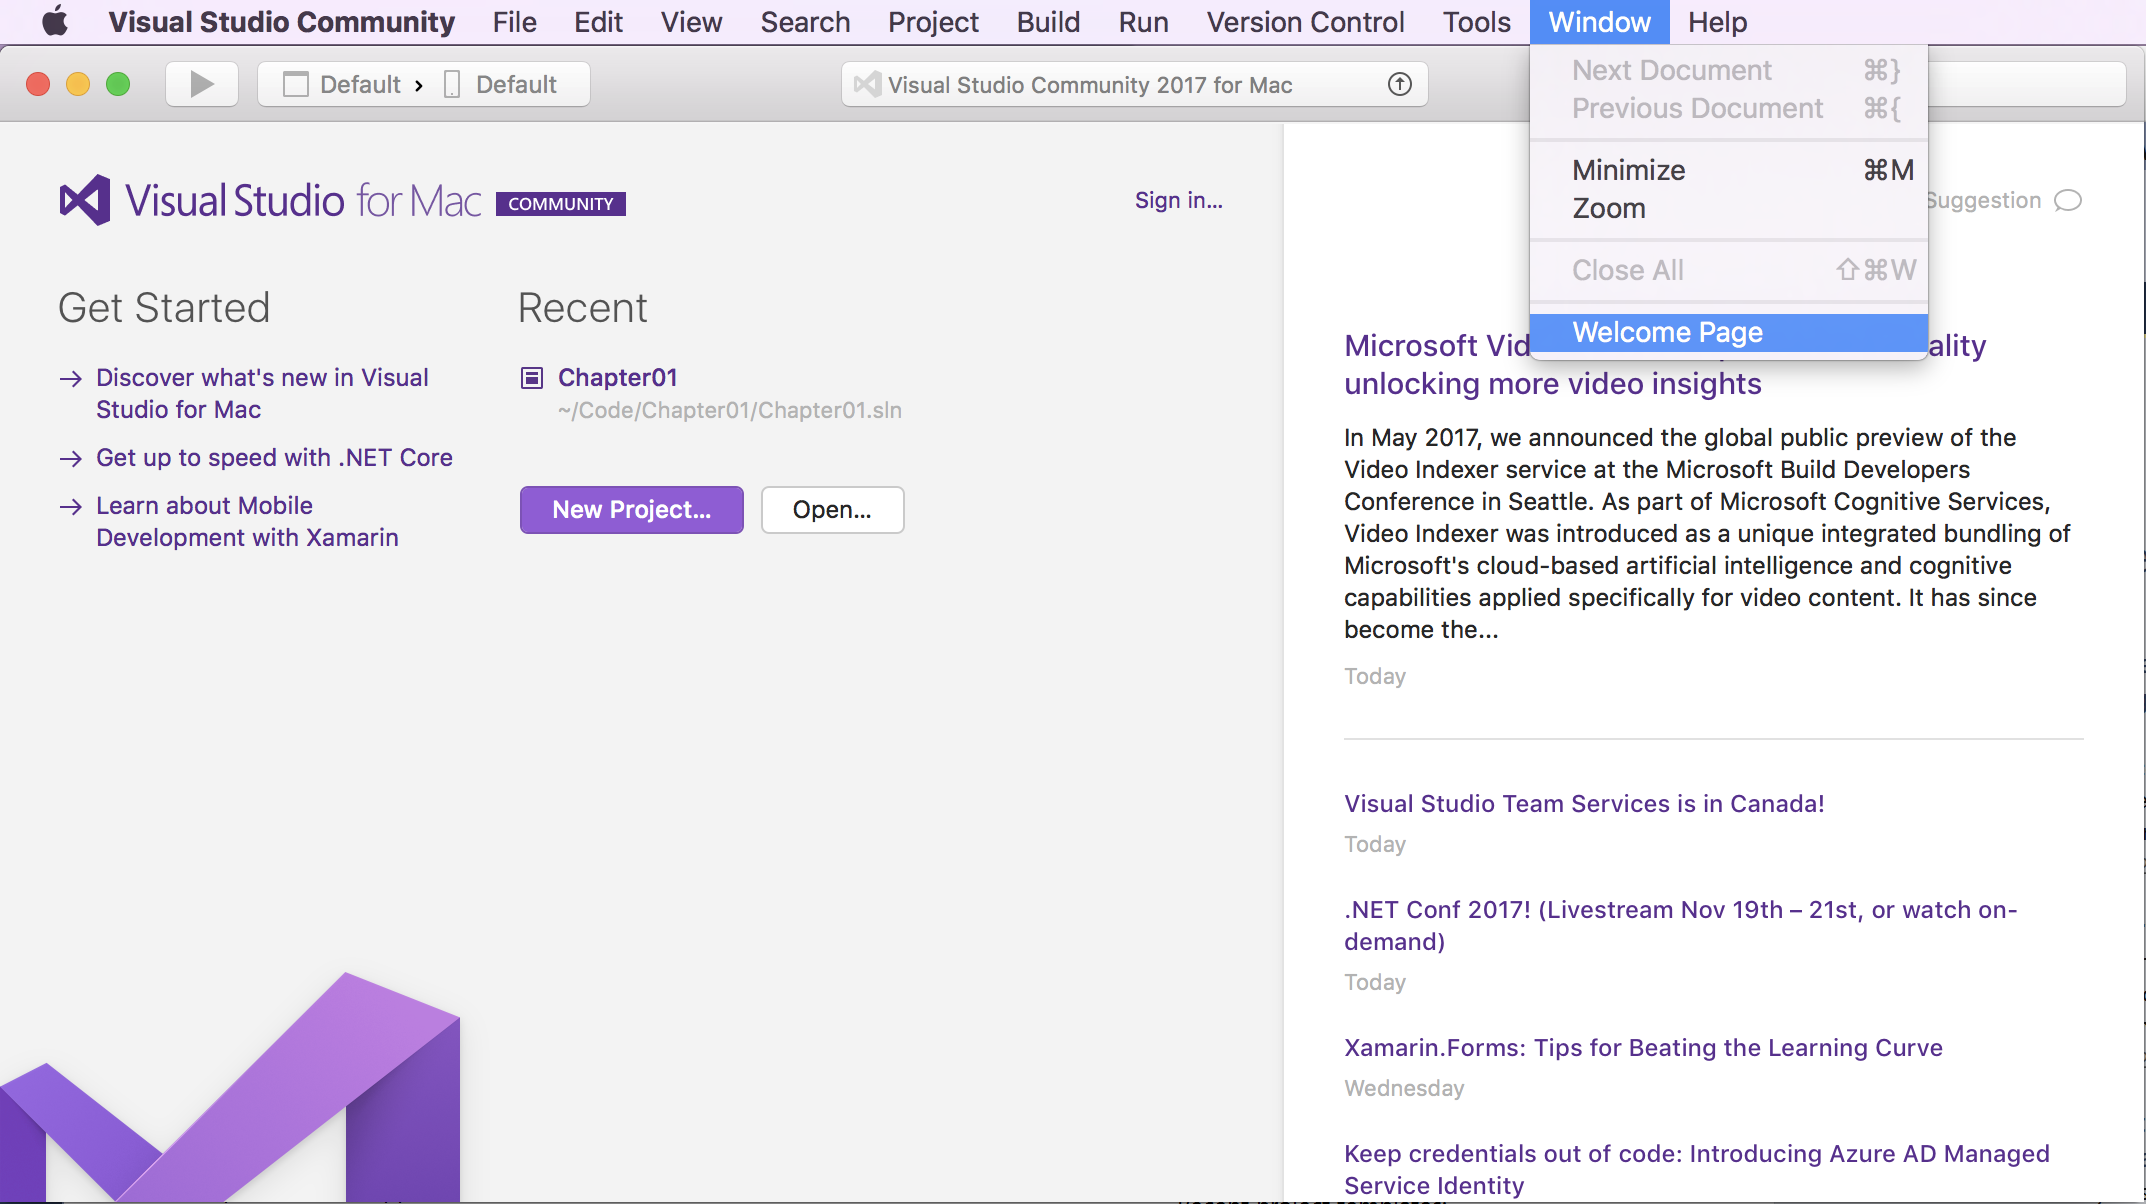Open the Version Control menu
The width and height of the screenshot is (2146, 1204).
tap(1305, 22)
